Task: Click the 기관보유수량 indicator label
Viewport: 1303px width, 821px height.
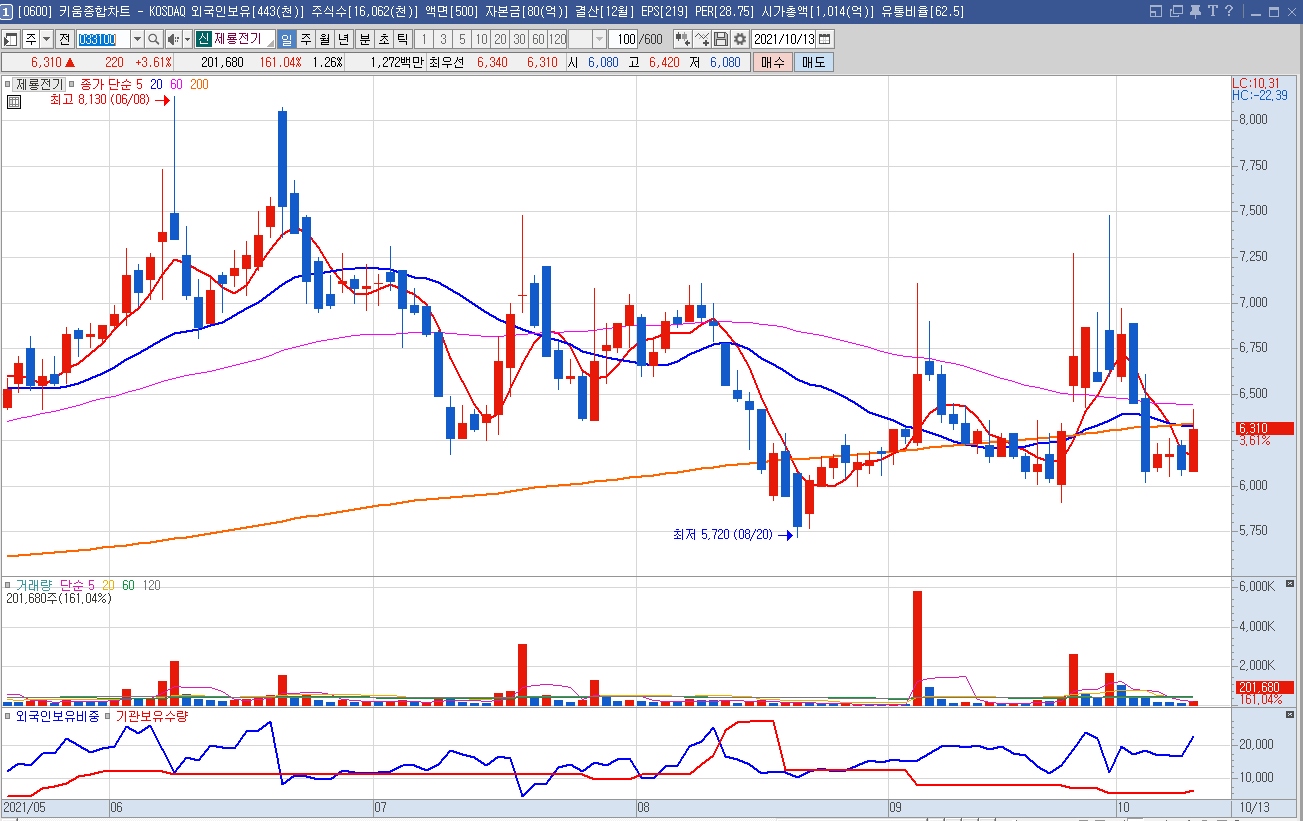Action: pyautogui.click(x=151, y=716)
